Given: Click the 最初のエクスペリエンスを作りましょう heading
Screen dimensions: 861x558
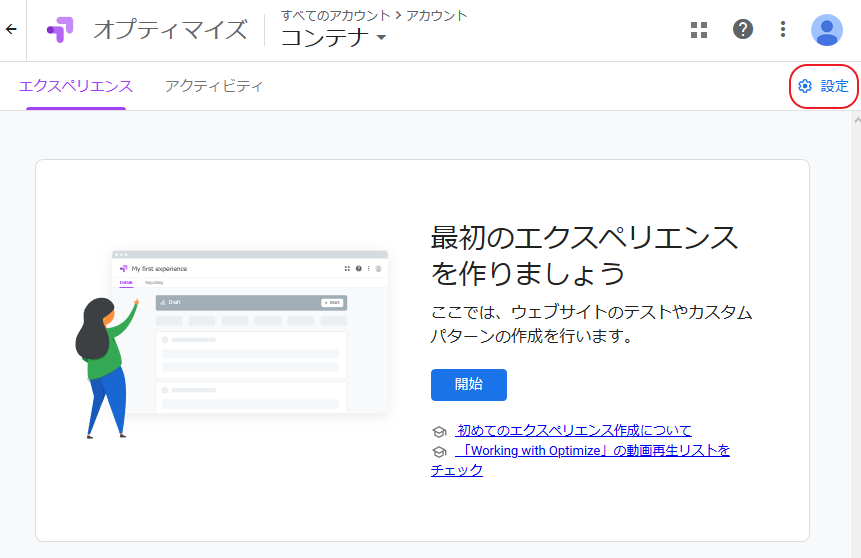Looking at the screenshot, I should [x=584, y=255].
